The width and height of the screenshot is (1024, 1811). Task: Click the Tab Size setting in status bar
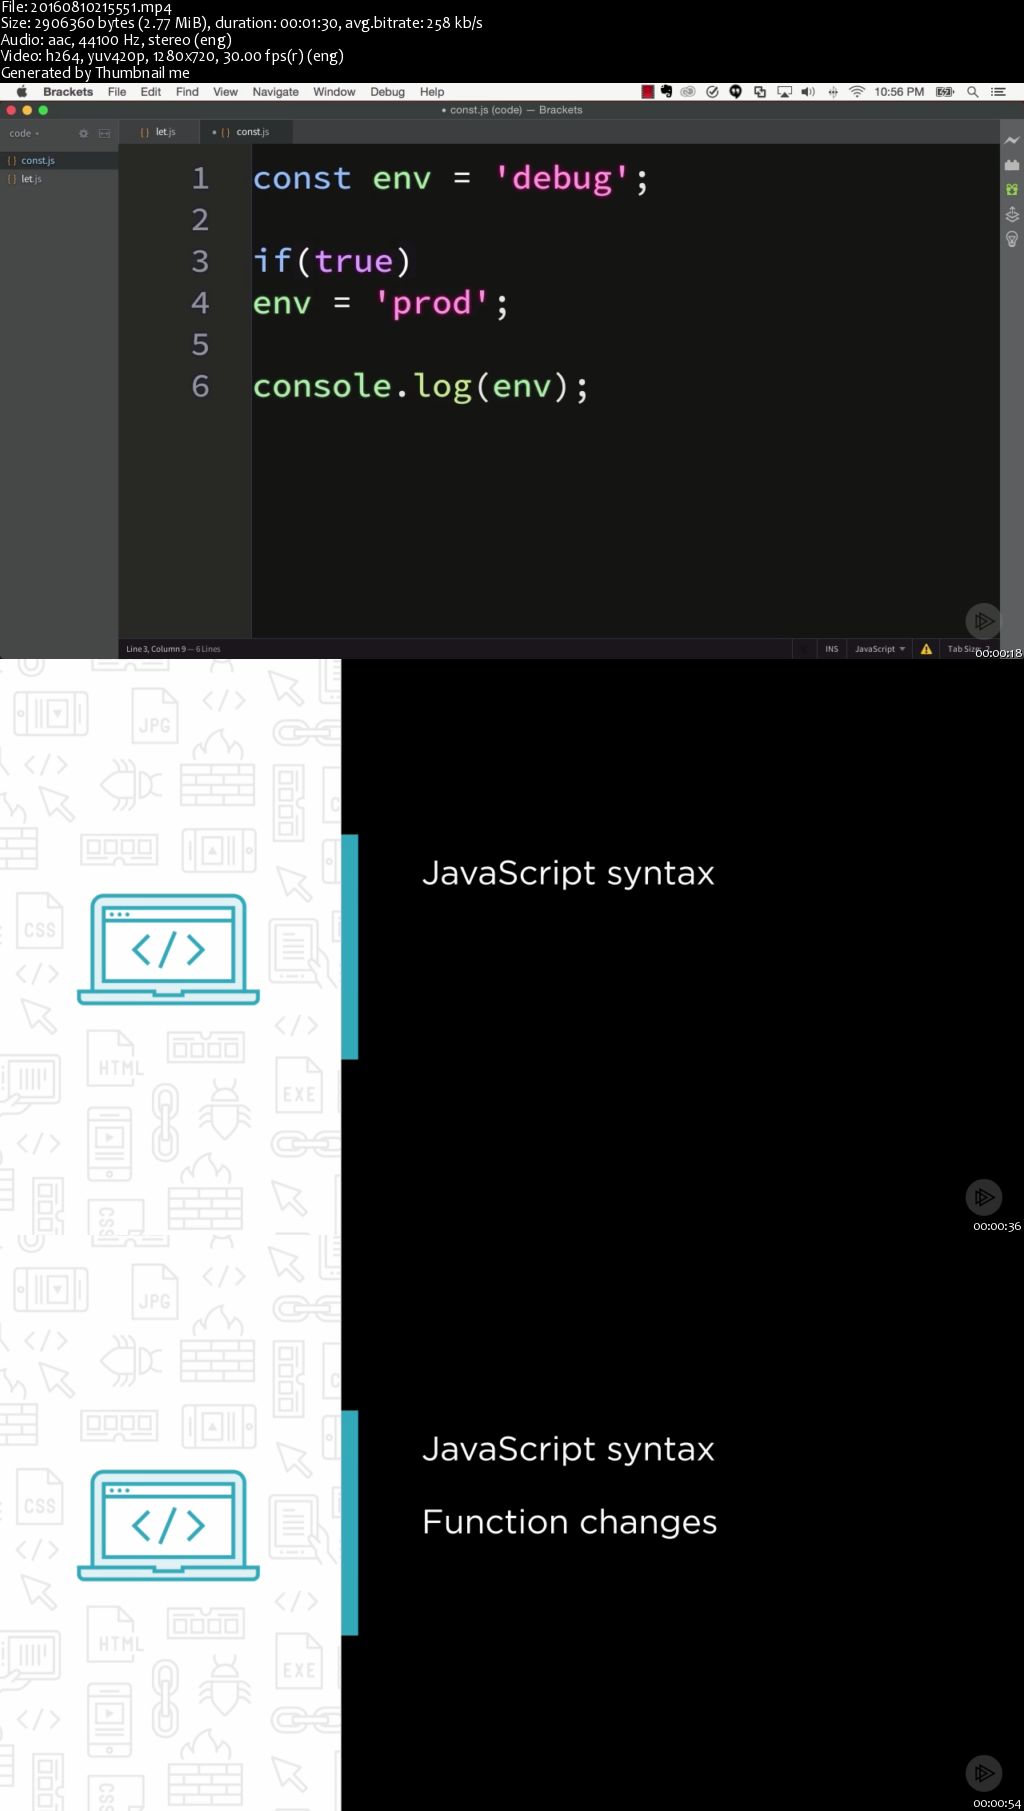point(968,649)
